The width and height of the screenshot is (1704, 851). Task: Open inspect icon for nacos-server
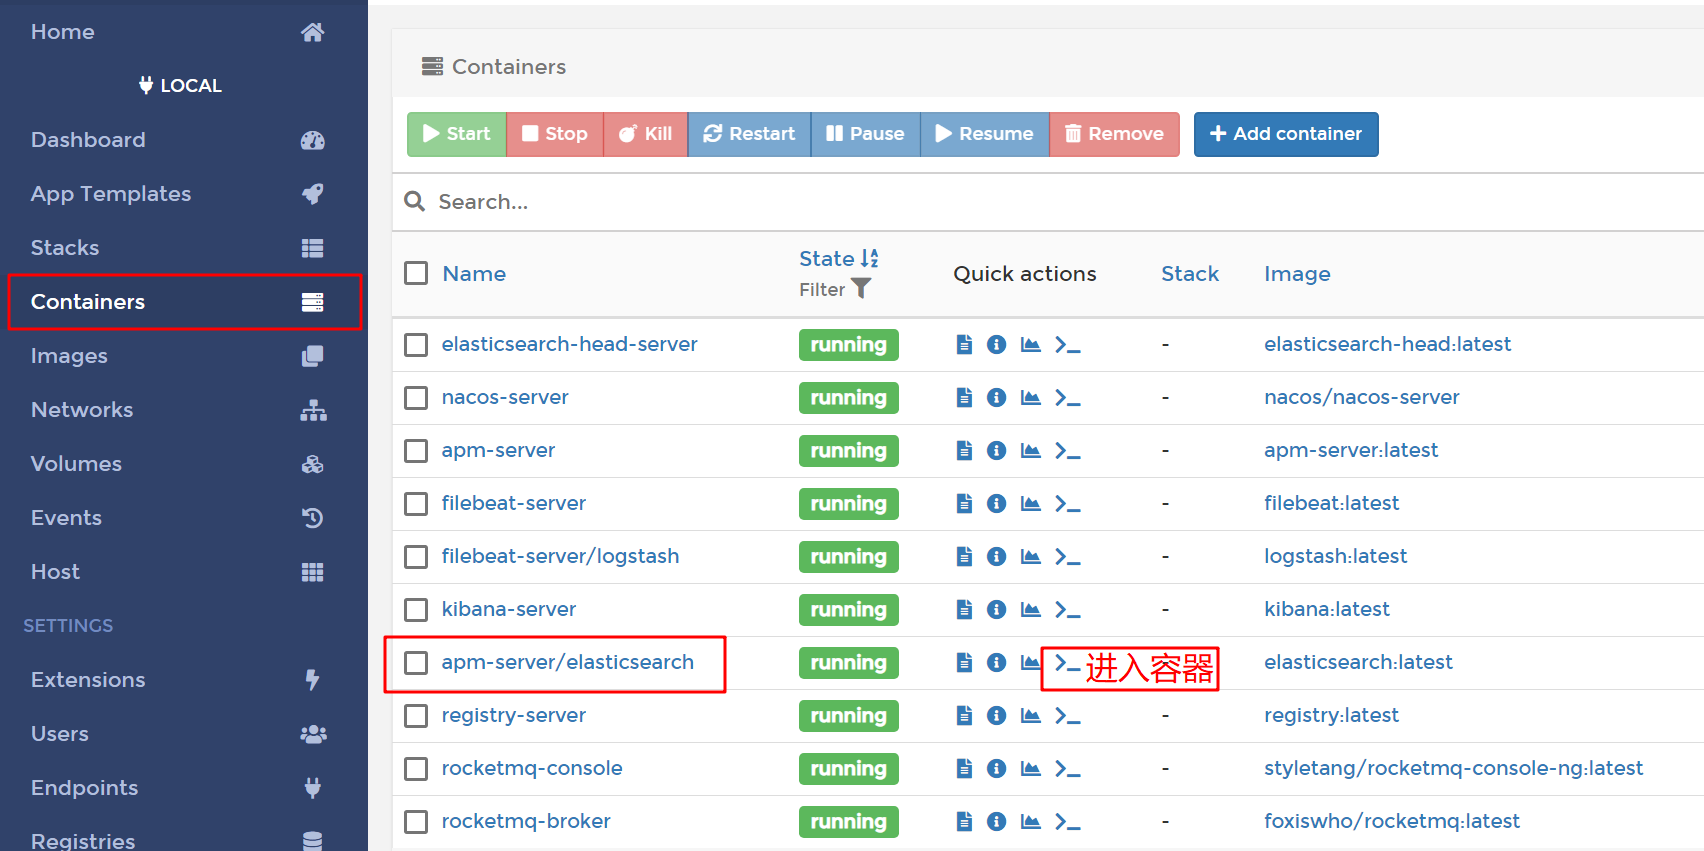pyautogui.click(x=996, y=398)
